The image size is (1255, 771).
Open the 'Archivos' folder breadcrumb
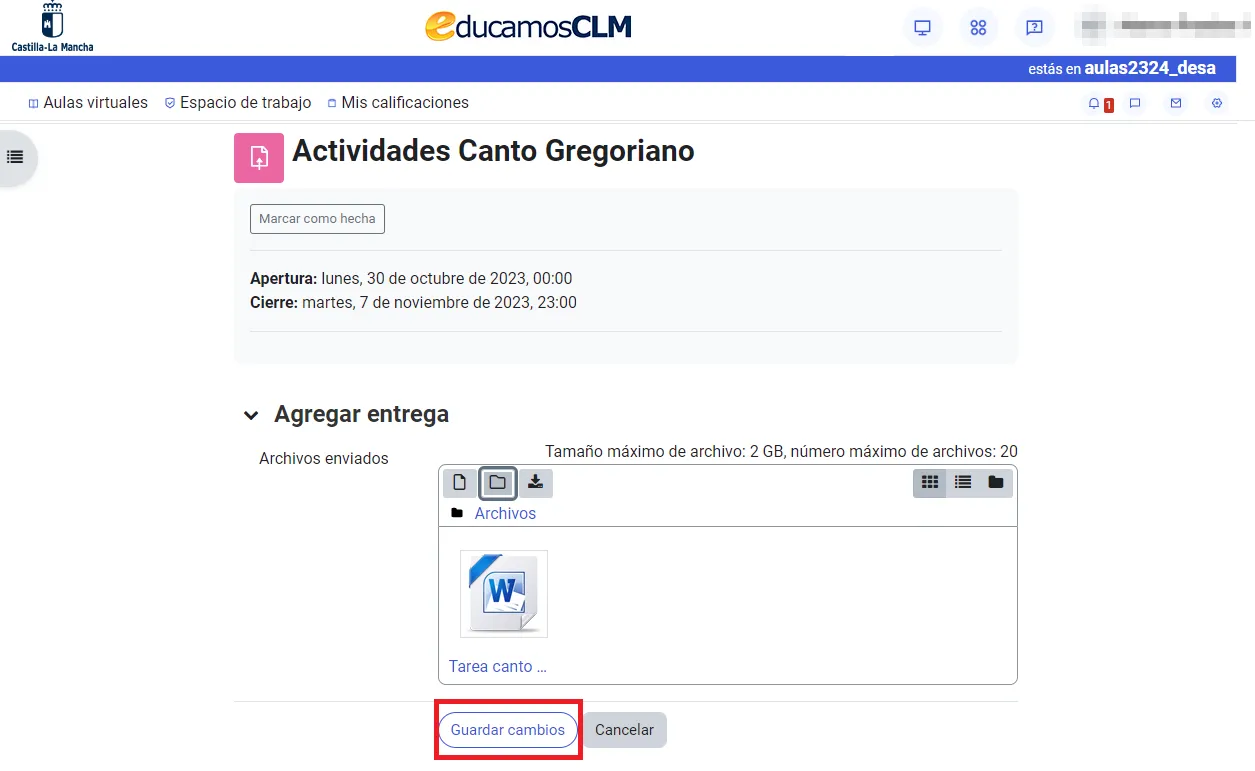click(505, 513)
